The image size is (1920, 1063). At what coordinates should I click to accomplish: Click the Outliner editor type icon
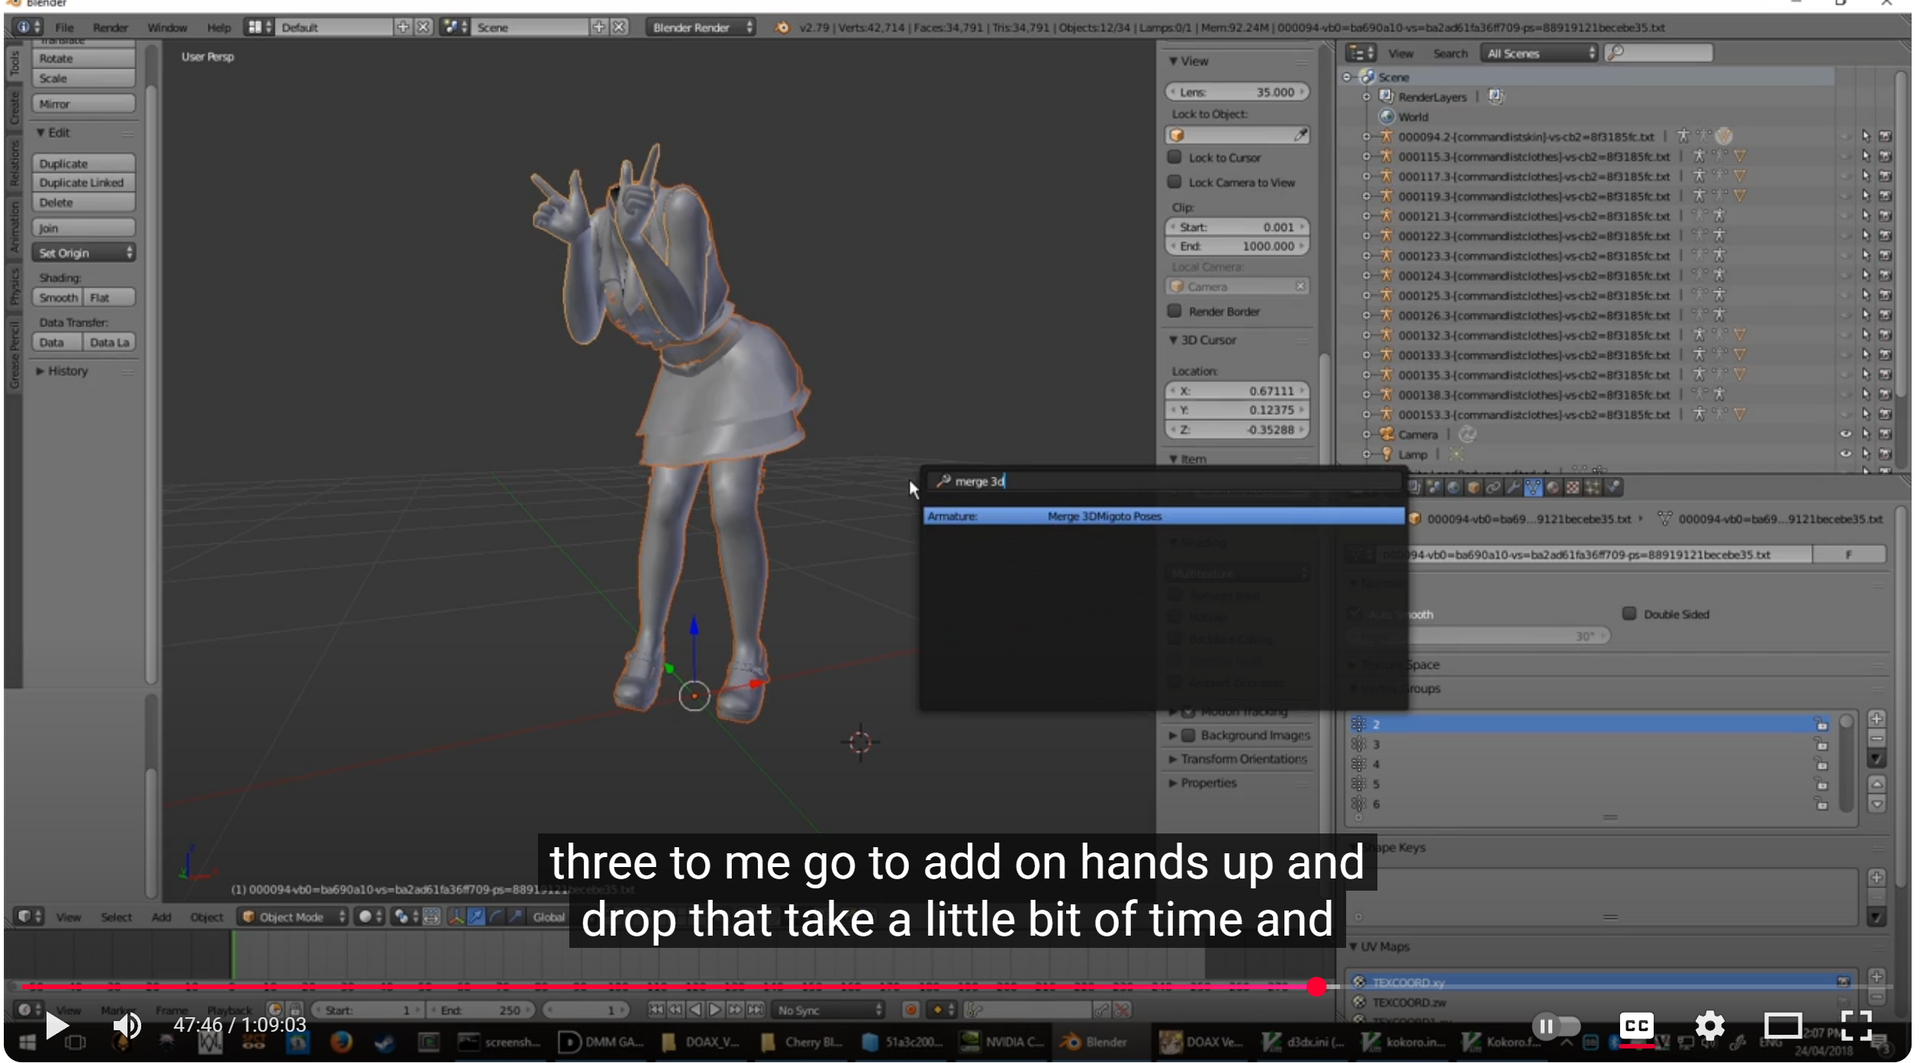point(1360,53)
